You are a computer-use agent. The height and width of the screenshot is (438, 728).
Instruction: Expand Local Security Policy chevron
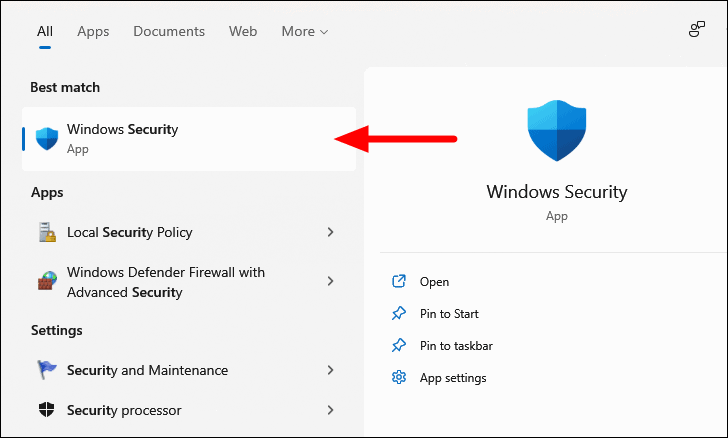[330, 232]
